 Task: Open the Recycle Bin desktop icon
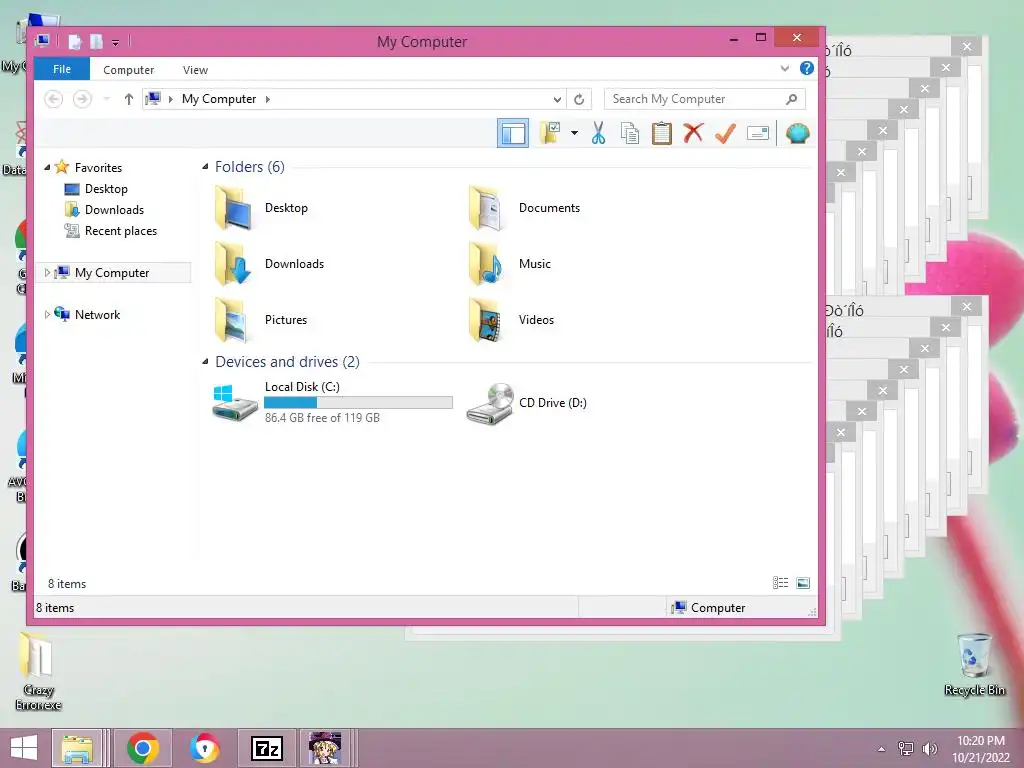pos(974,664)
